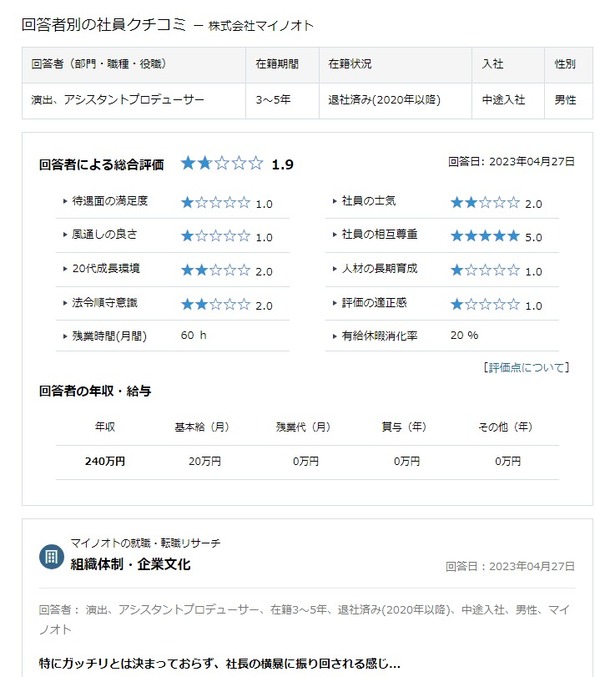This screenshot has width=600, height=677.
Task: Click the 20万円 base salary value
Action: [205, 462]
